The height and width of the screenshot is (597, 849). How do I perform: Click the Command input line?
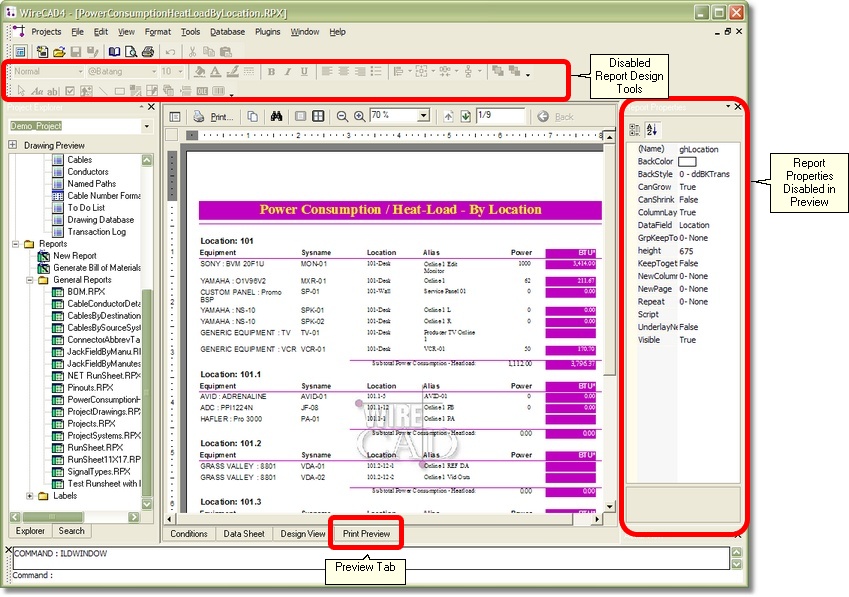tap(371, 575)
